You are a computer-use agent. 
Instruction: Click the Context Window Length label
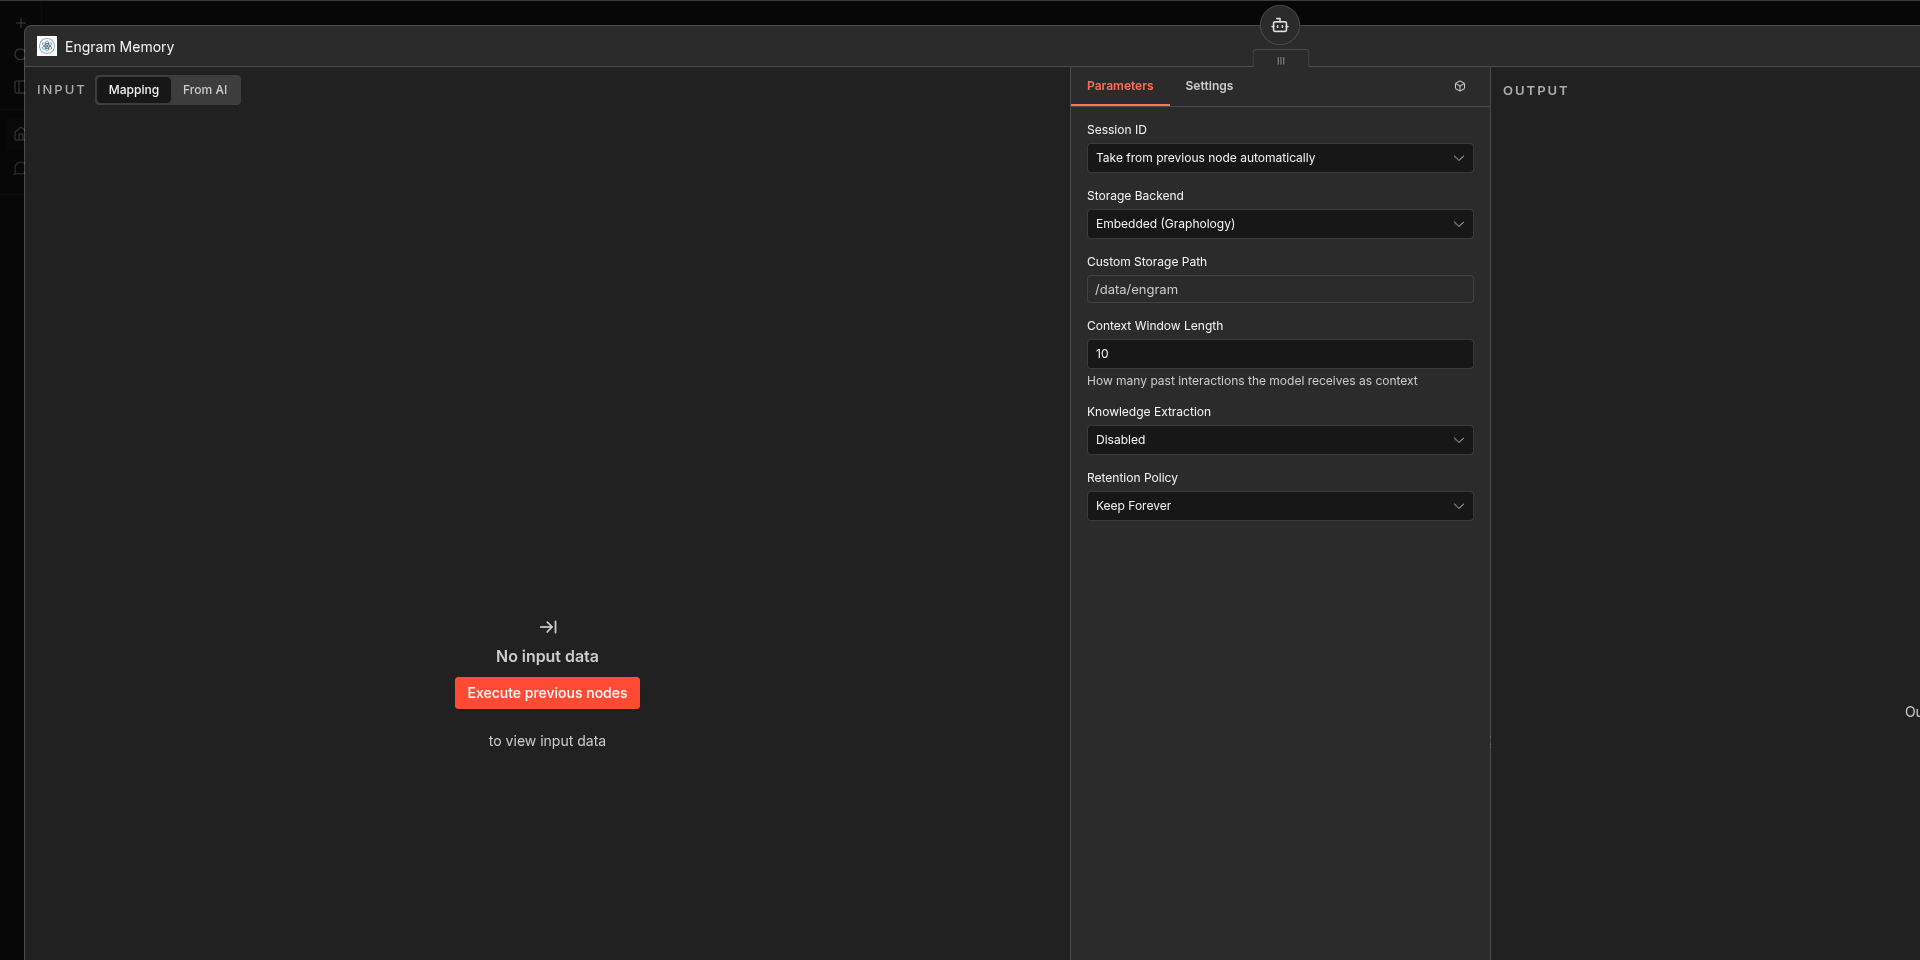(1155, 326)
